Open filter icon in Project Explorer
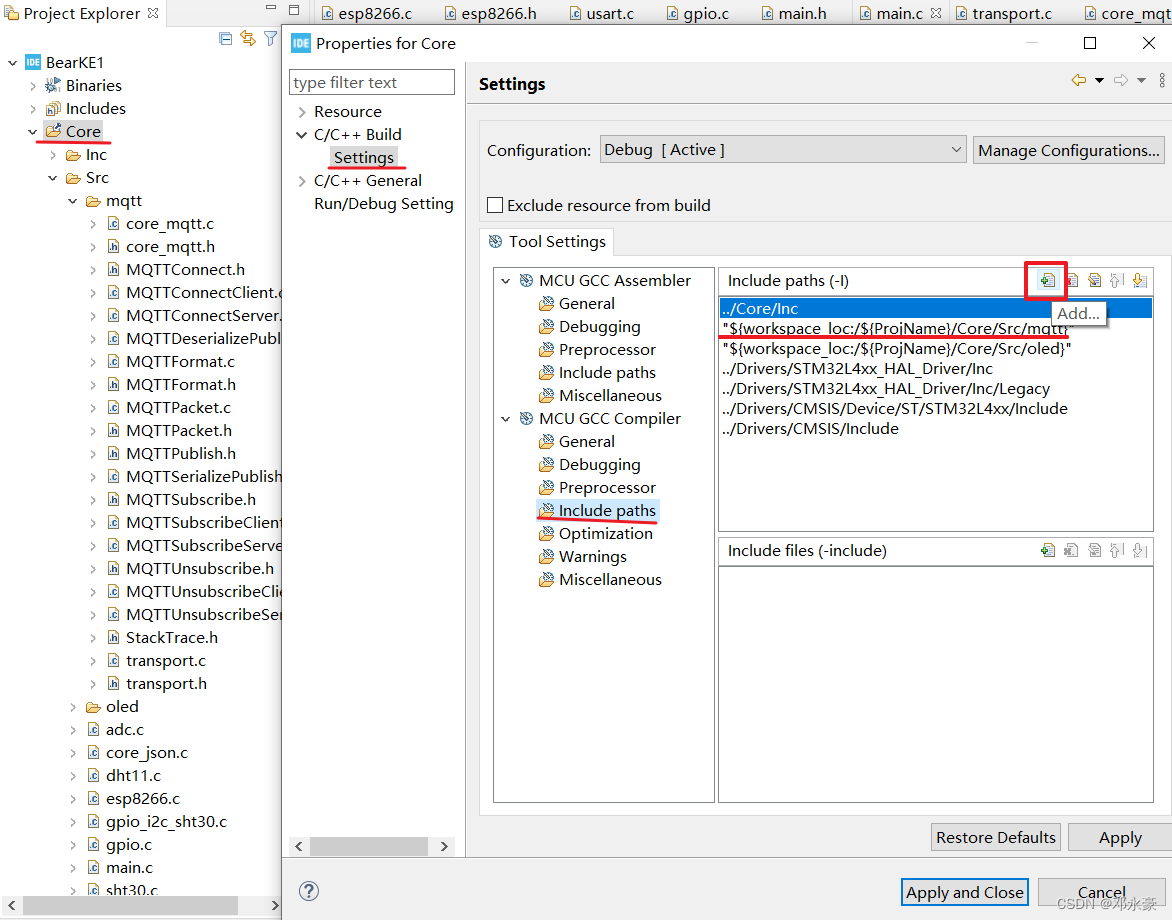1172x920 pixels. click(270, 38)
